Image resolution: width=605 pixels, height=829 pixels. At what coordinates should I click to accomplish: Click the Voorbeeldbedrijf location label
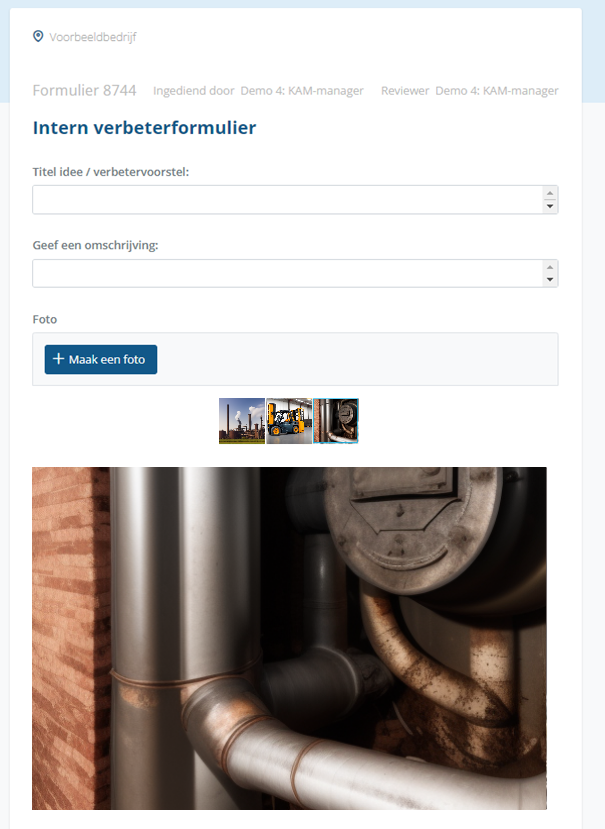(x=93, y=37)
